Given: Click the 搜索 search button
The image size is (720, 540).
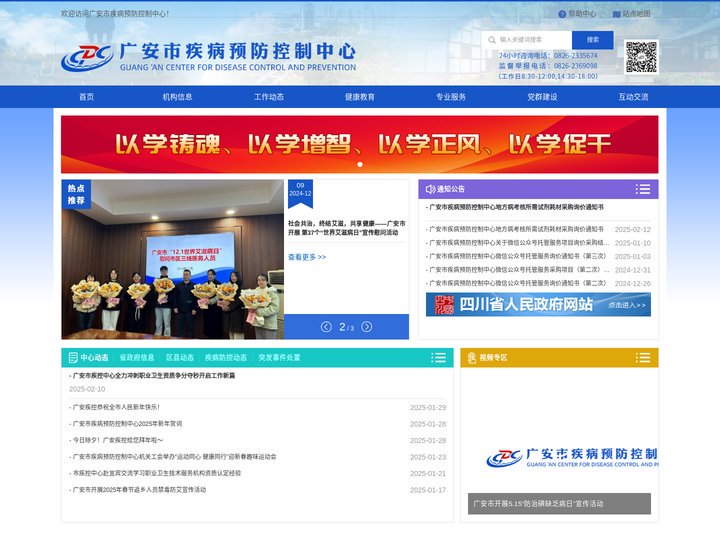Looking at the screenshot, I should click(x=592, y=40).
